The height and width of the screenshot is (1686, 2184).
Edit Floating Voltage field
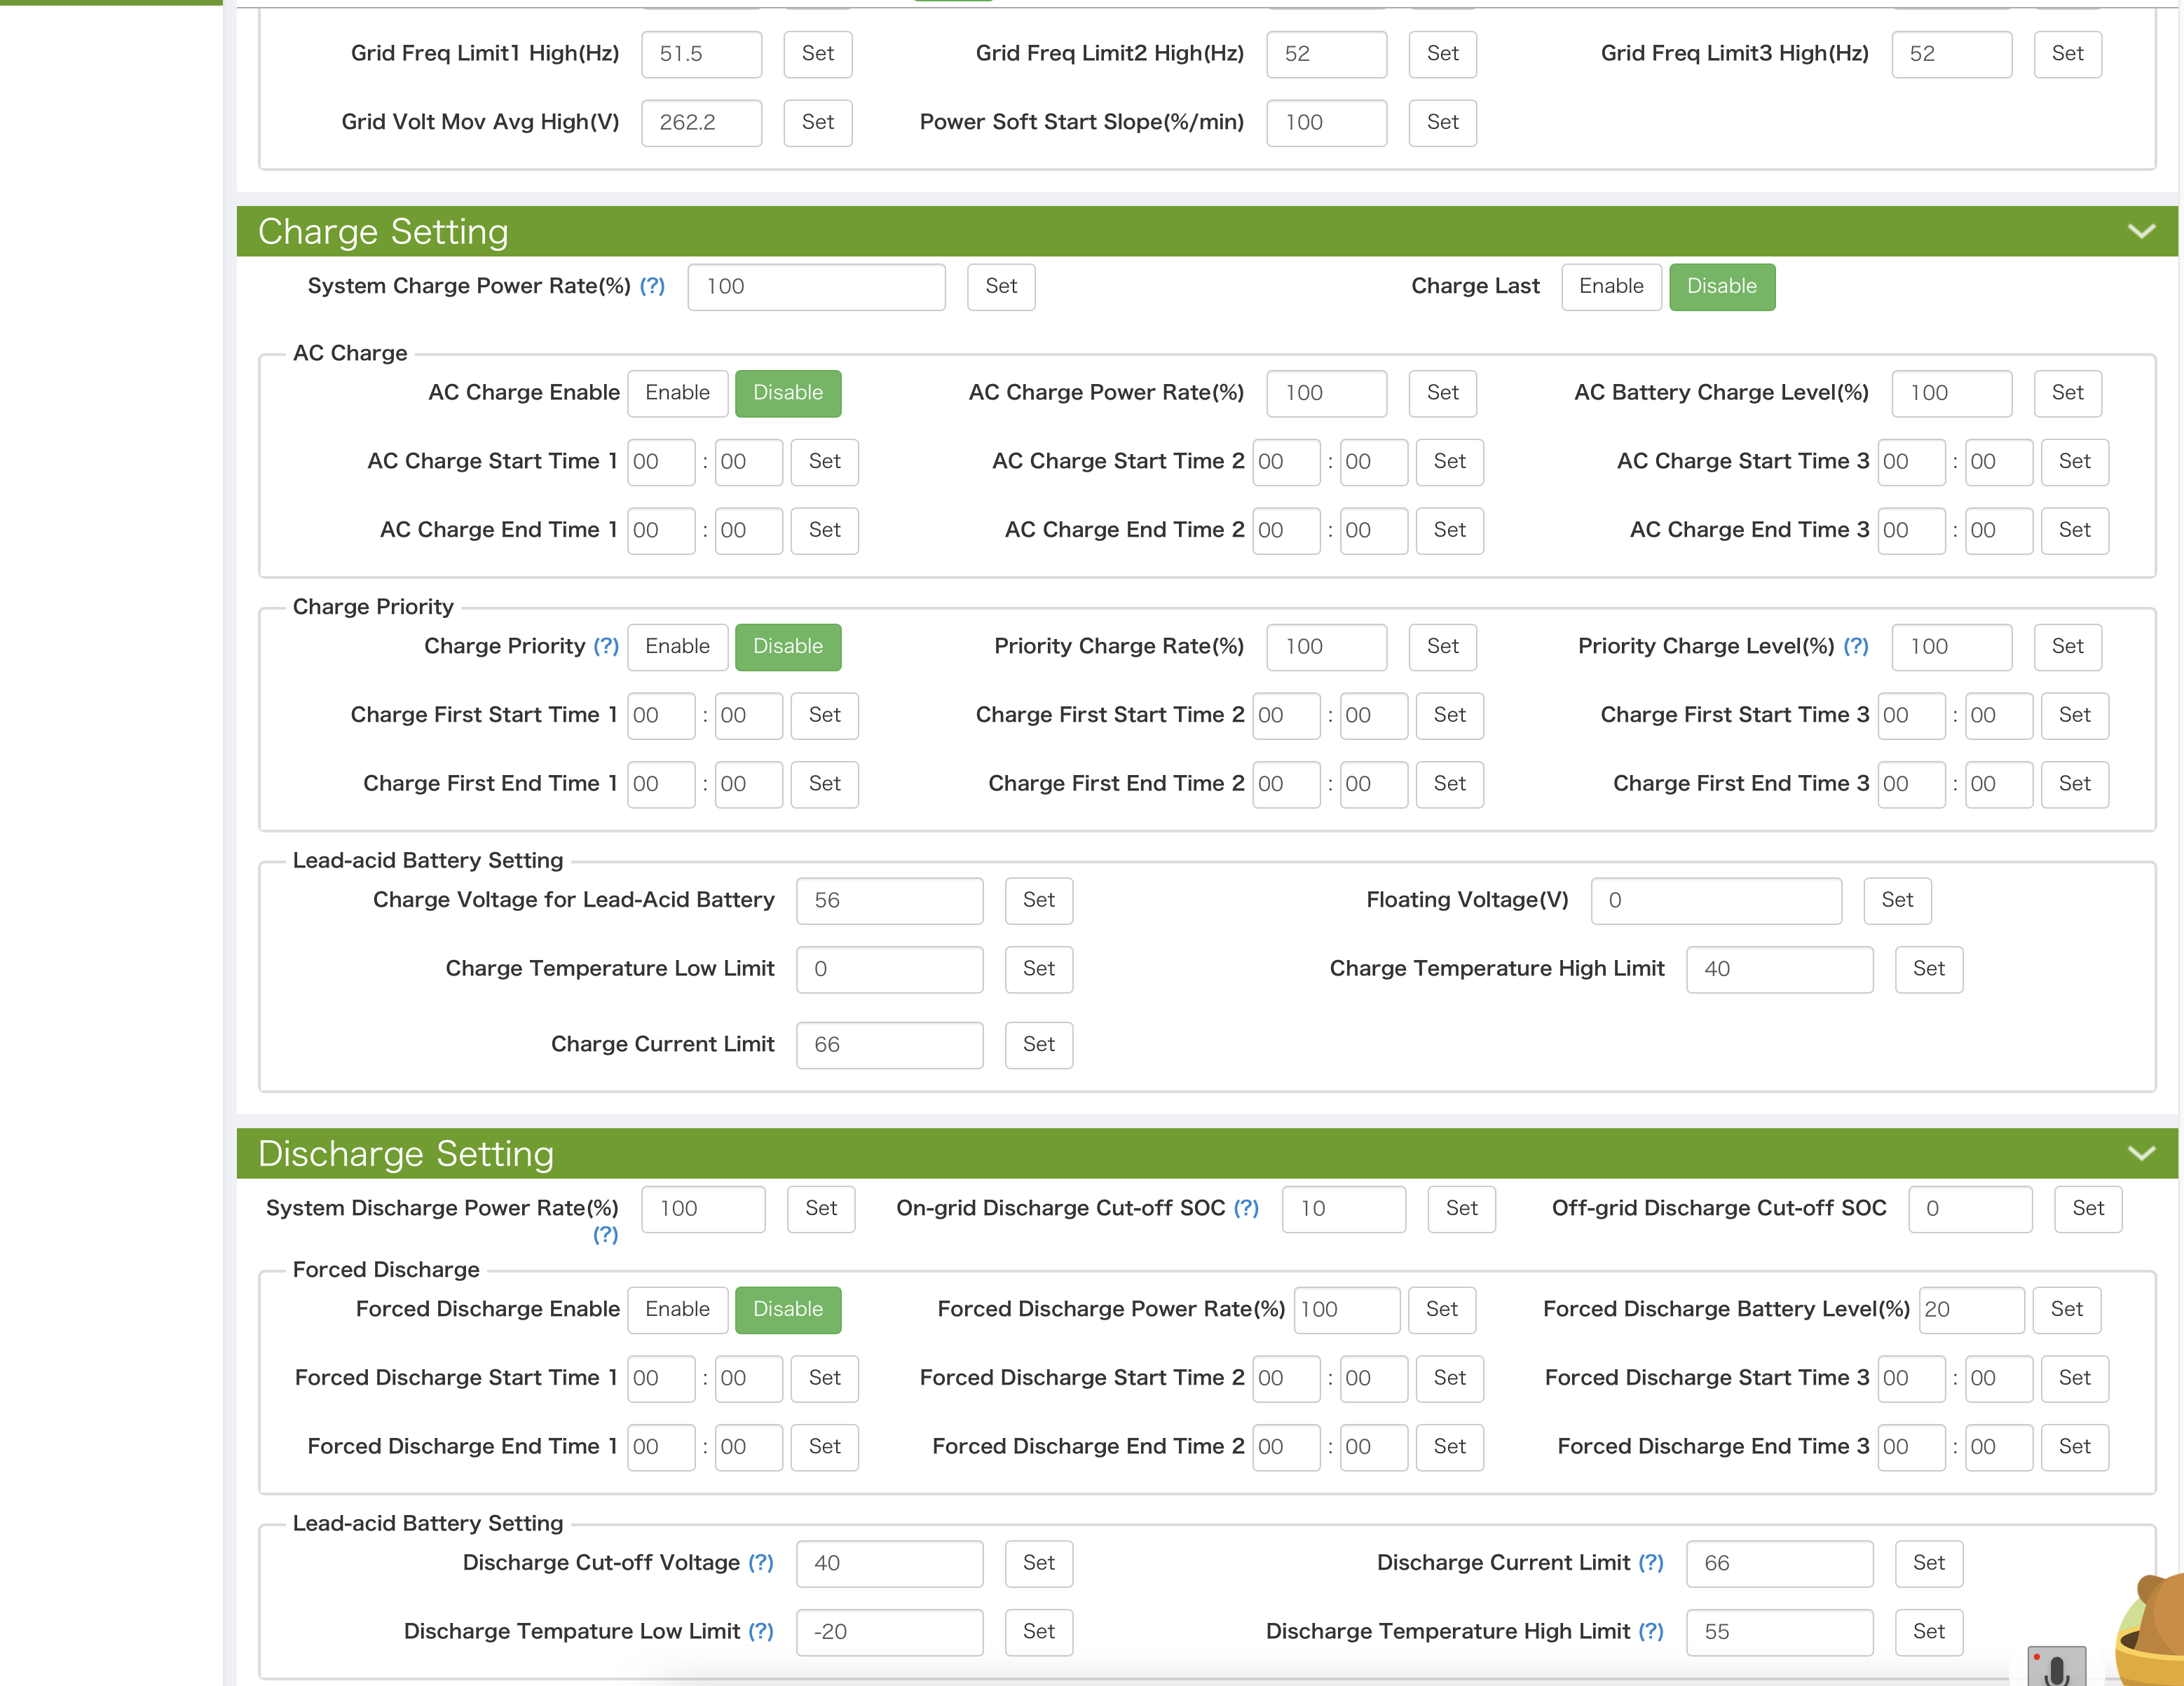pyautogui.click(x=1716, y=901)
